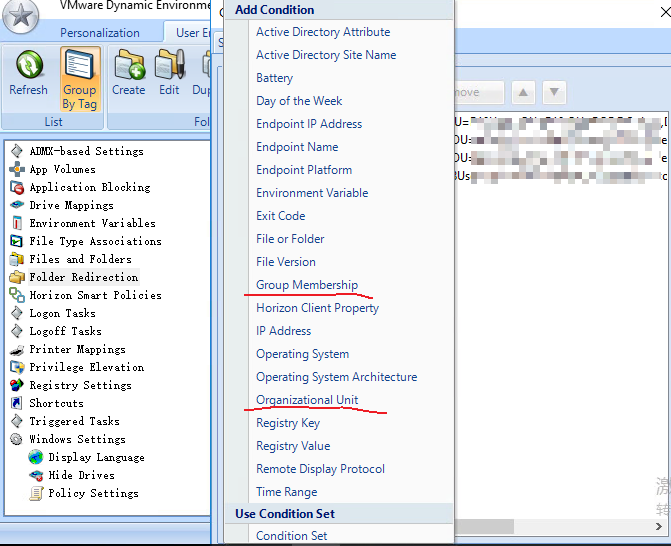
Task: Select the Horizon Smart Policies icon
Action: coord(17,295)
